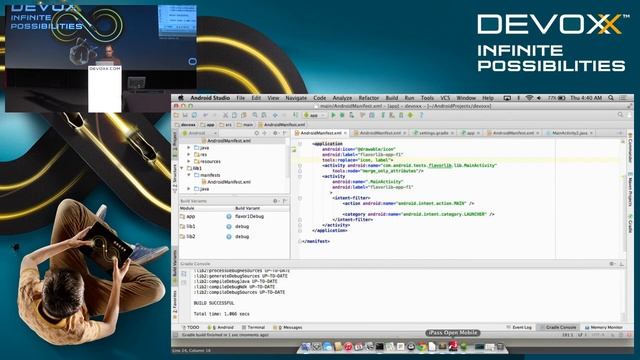
Task: Click the src breadcrumb in navigation bar
Action: click(x=226, y=124)
